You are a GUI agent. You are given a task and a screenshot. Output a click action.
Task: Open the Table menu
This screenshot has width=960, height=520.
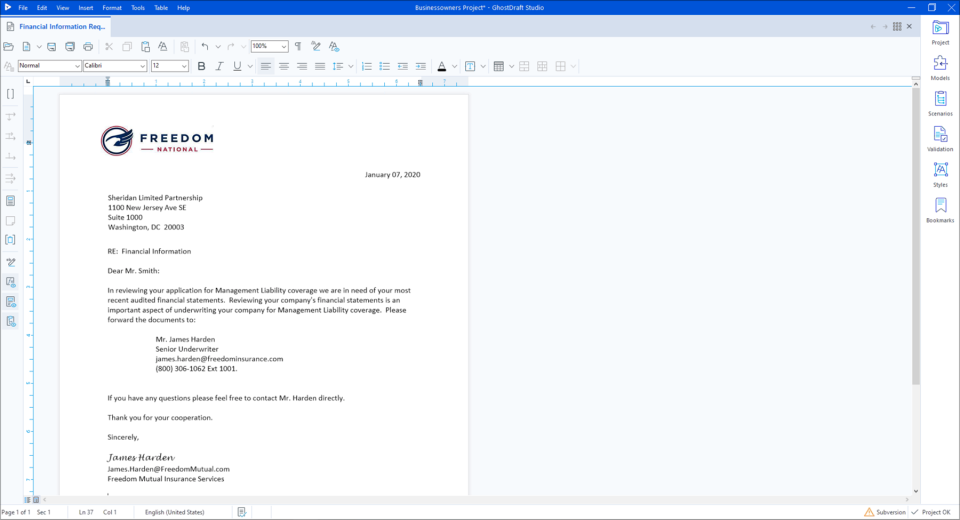pos(161,8)
